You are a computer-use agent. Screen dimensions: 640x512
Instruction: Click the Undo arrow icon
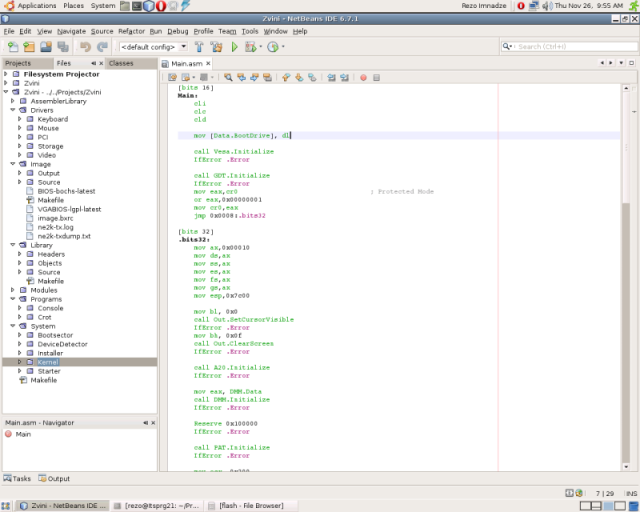coord(85,47)
